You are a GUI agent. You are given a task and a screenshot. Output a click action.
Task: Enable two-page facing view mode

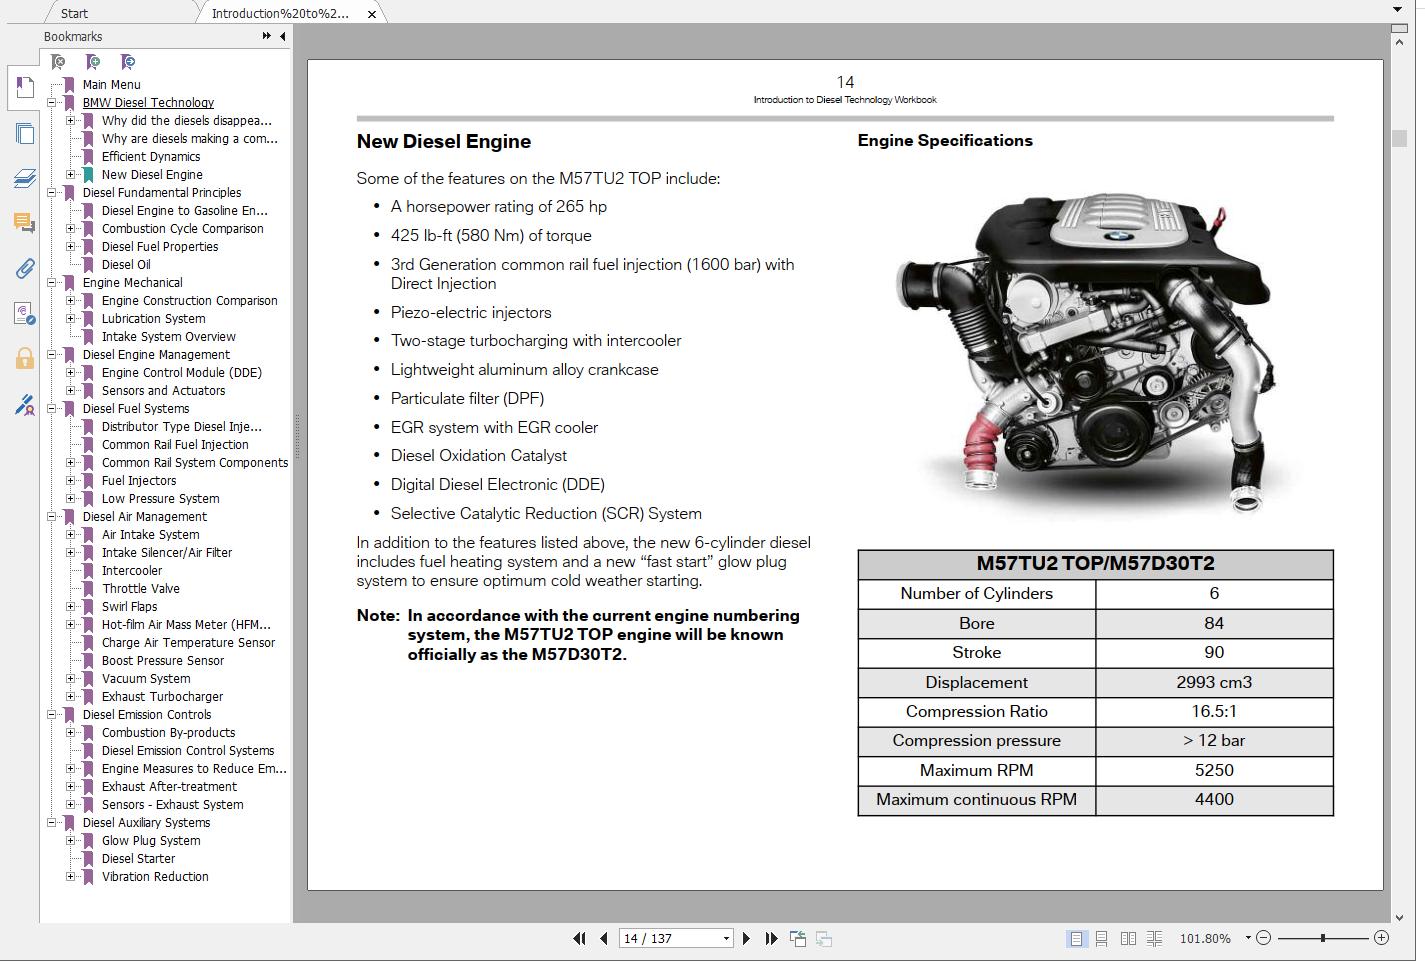click(1128, 939)
